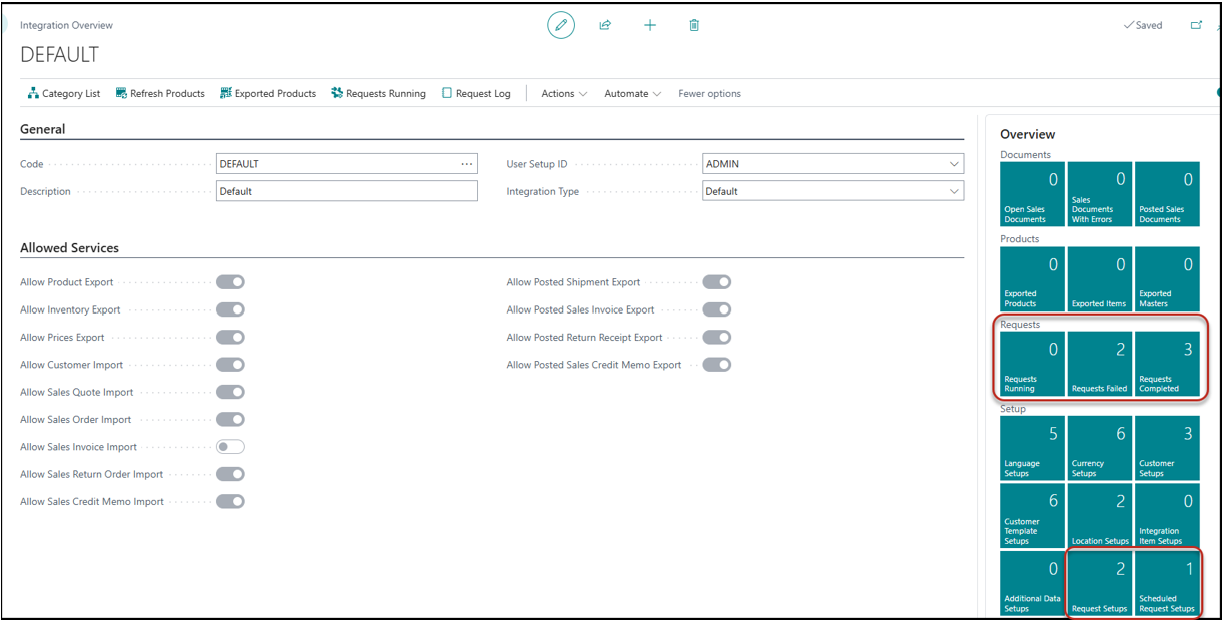This screenshot has height=620, width=1223.
Task: Click the trash delete icon
Action: pyautogui.click(x=694, y=25)
